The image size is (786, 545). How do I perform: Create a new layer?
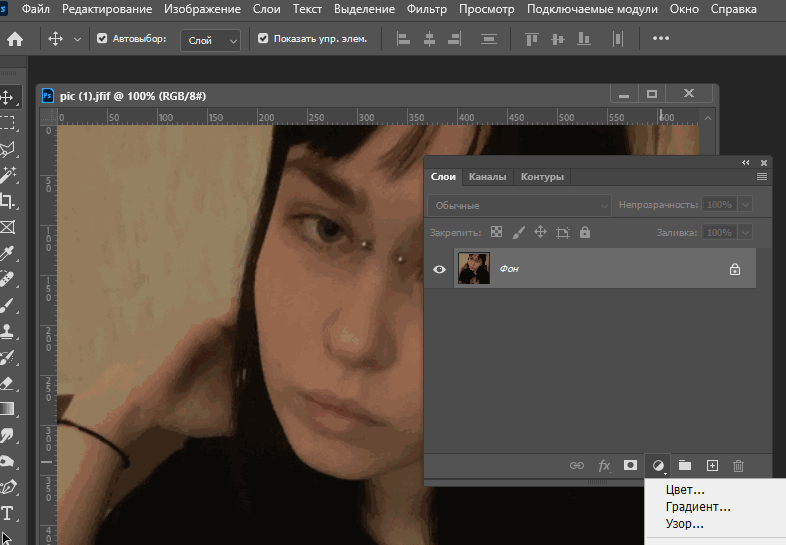coord(712,465)
